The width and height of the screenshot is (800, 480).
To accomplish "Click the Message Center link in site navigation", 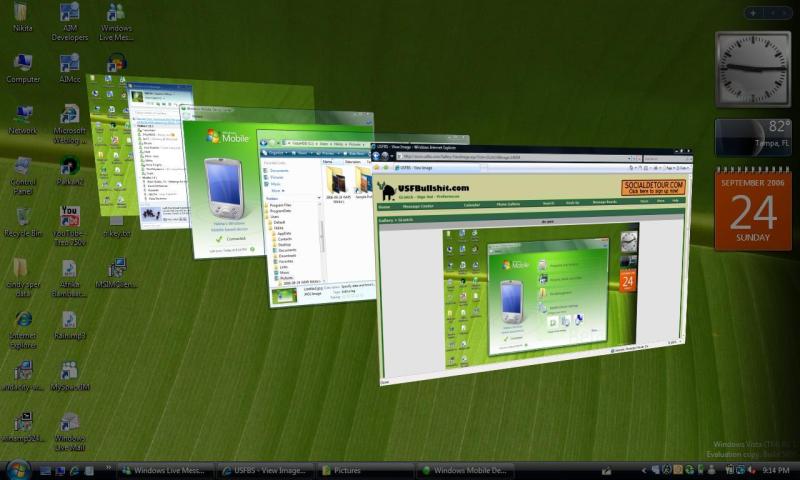I will (x=418, y=206).
